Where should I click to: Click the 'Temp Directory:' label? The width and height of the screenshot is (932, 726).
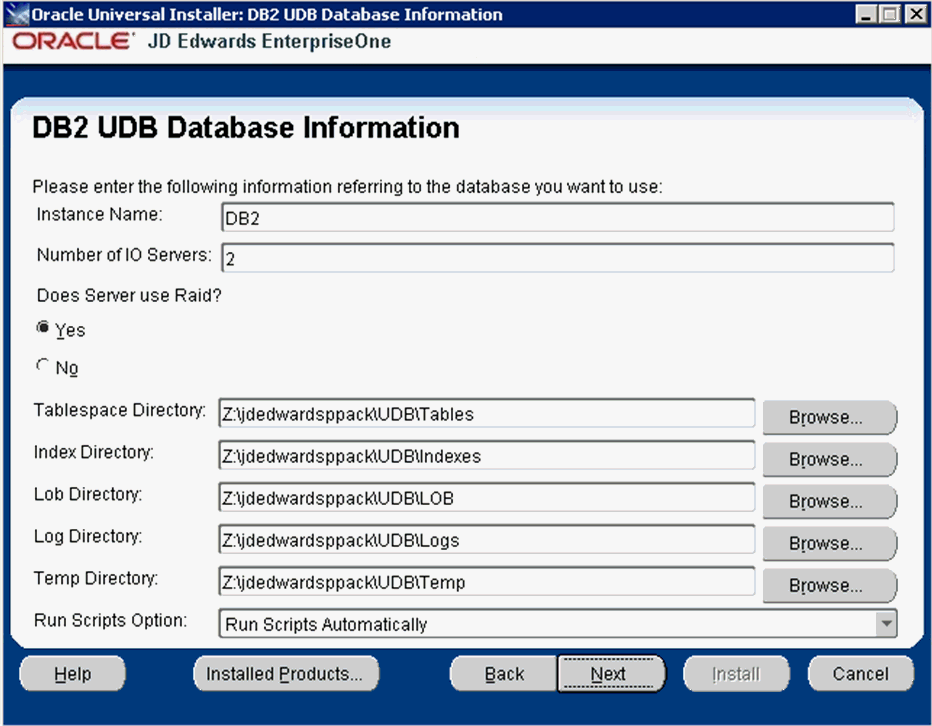coord(96,579)
